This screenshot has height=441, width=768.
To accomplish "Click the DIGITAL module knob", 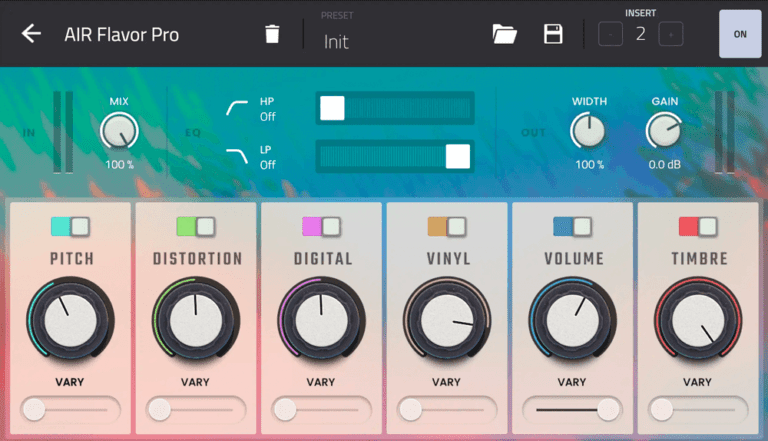I will (321, 320).
